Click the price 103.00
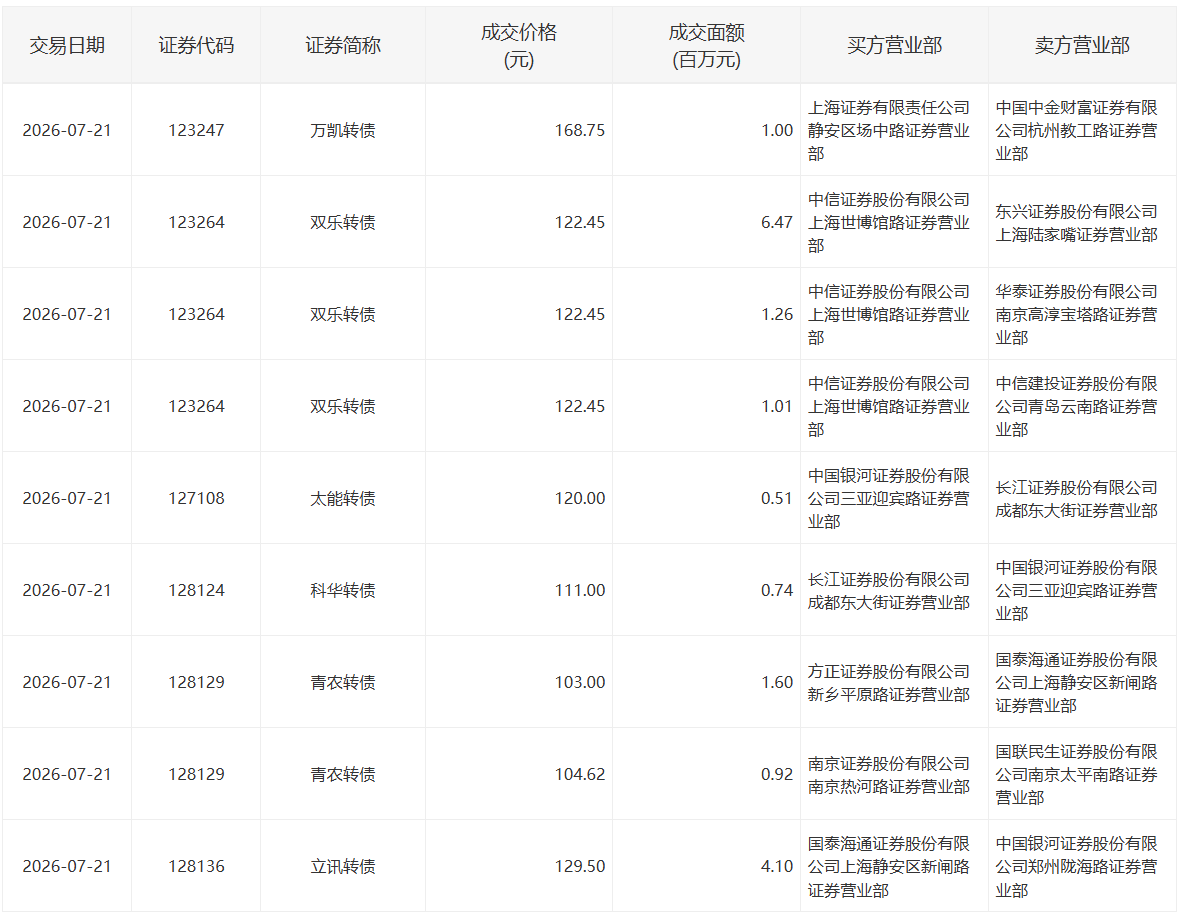Viewport: 1179px width, 918px height. [580, 682]
